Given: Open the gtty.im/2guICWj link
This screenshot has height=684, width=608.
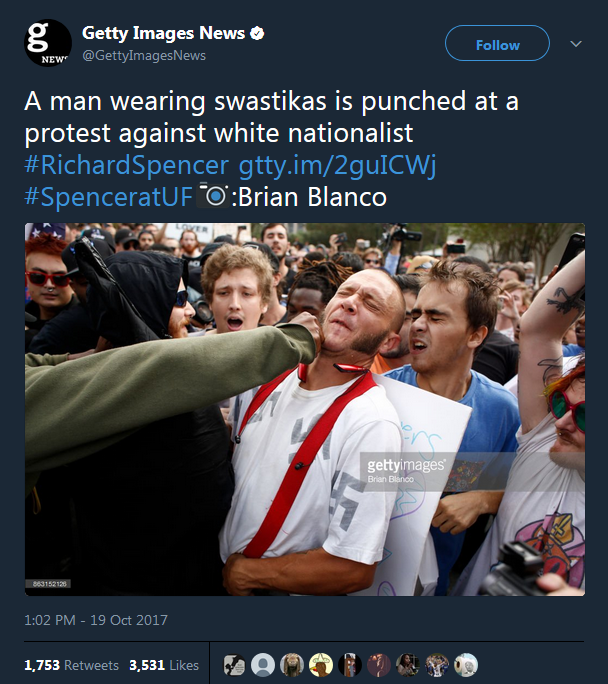Looking at the screenshot, I should pos(337,165).
